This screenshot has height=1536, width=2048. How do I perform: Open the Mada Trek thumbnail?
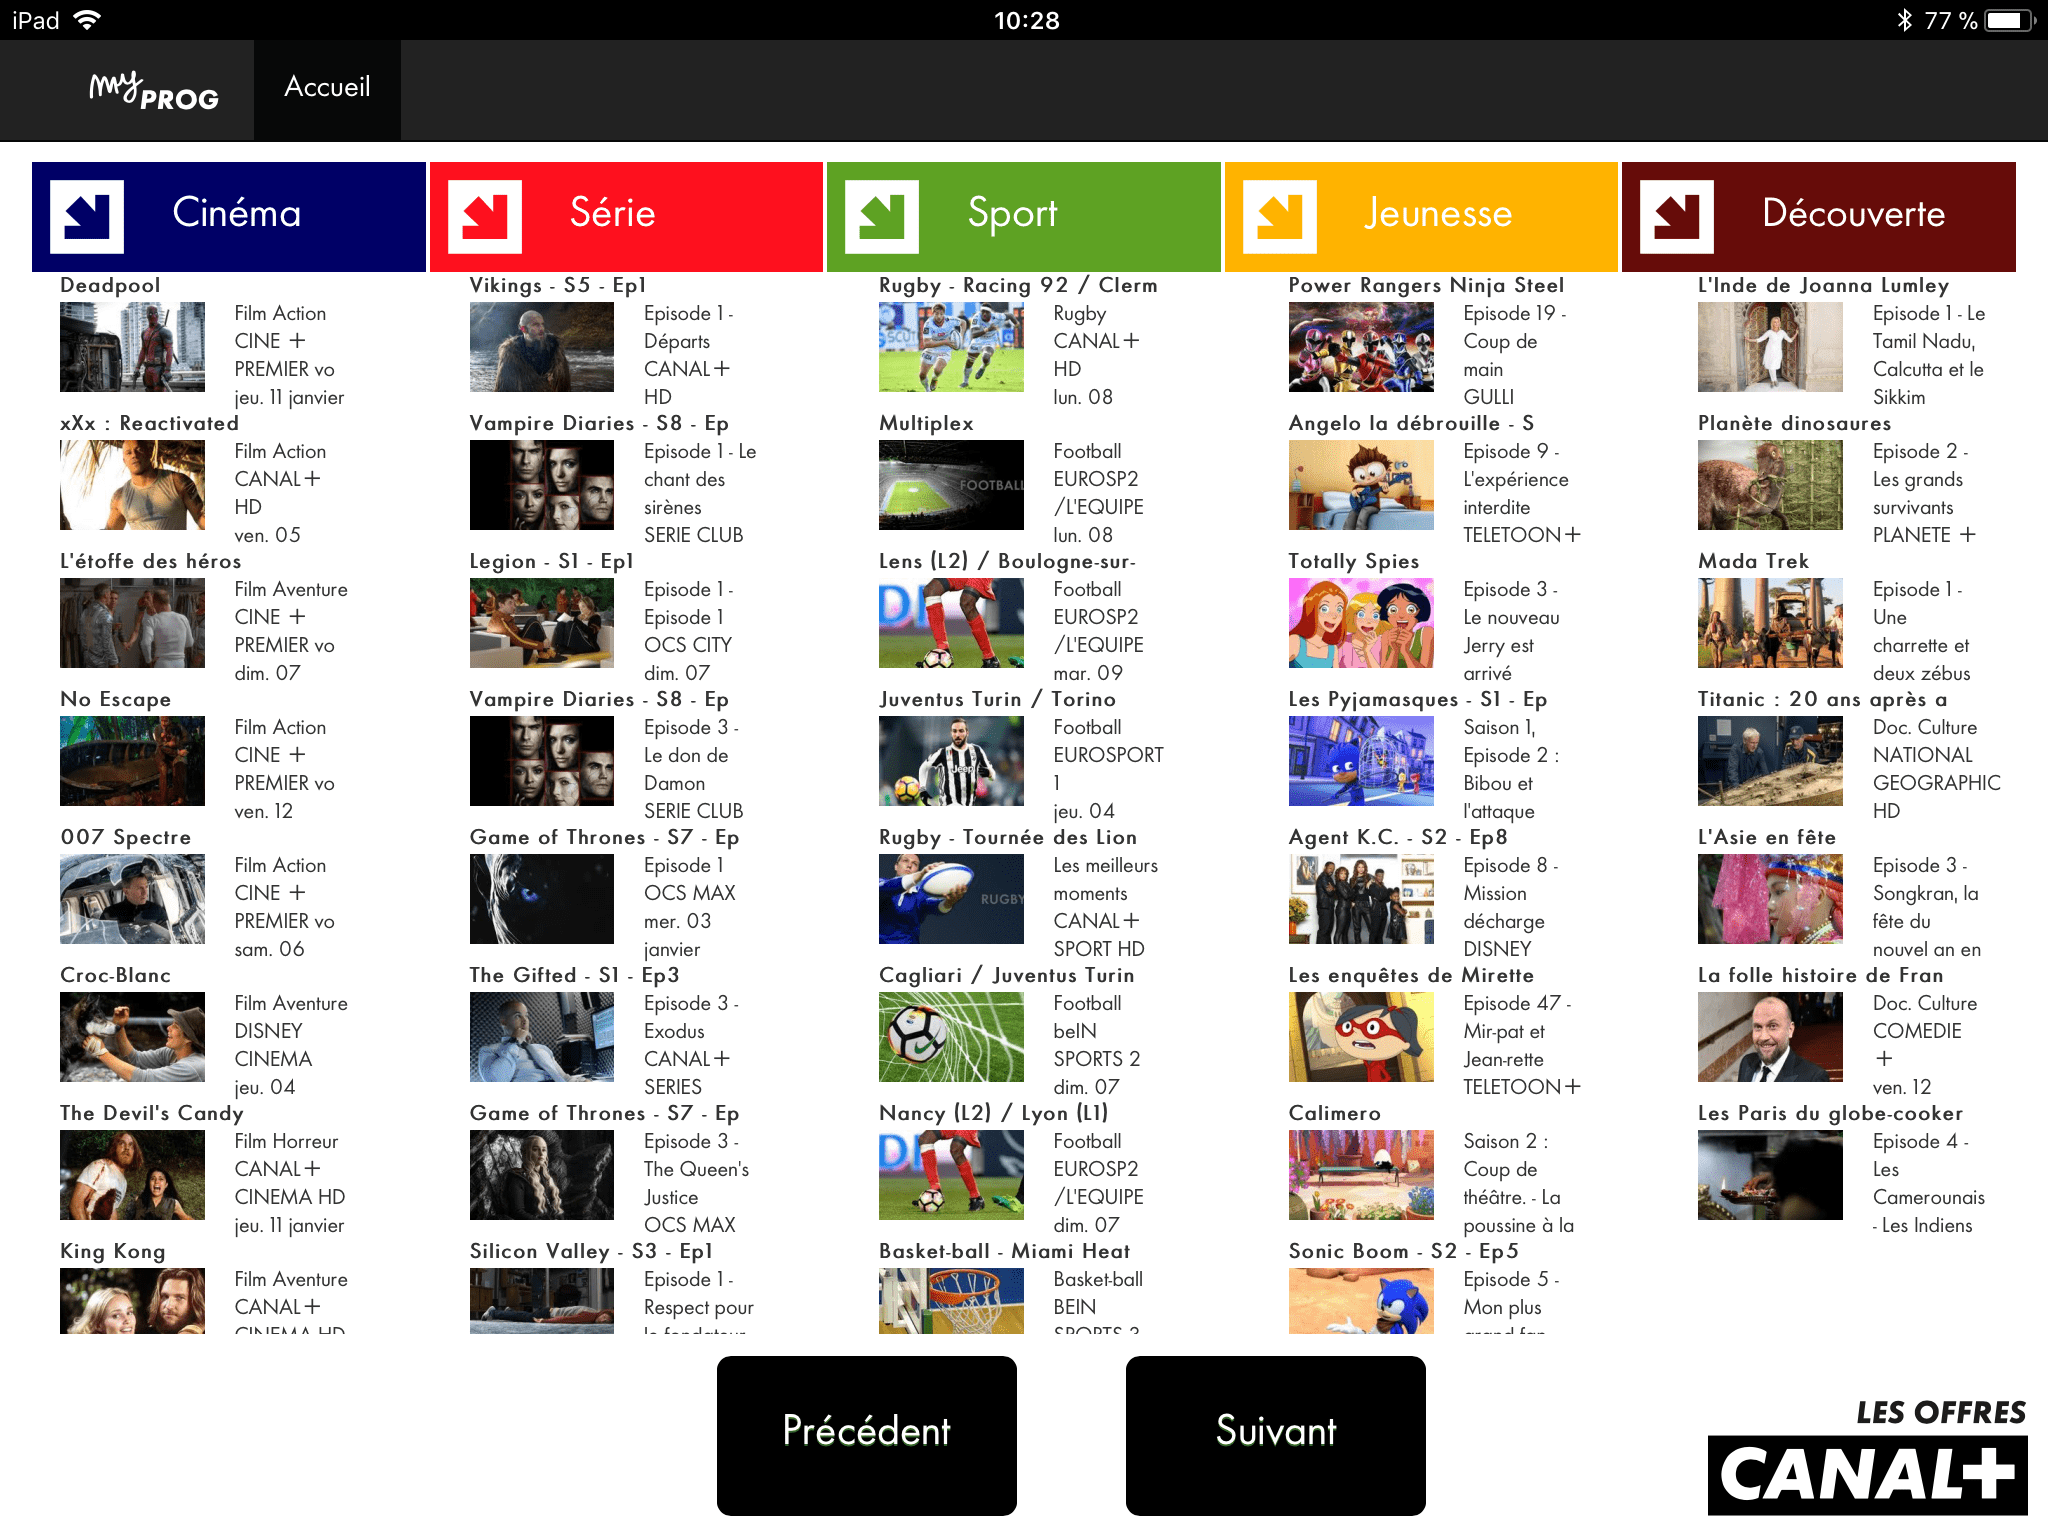[1770, 623]
